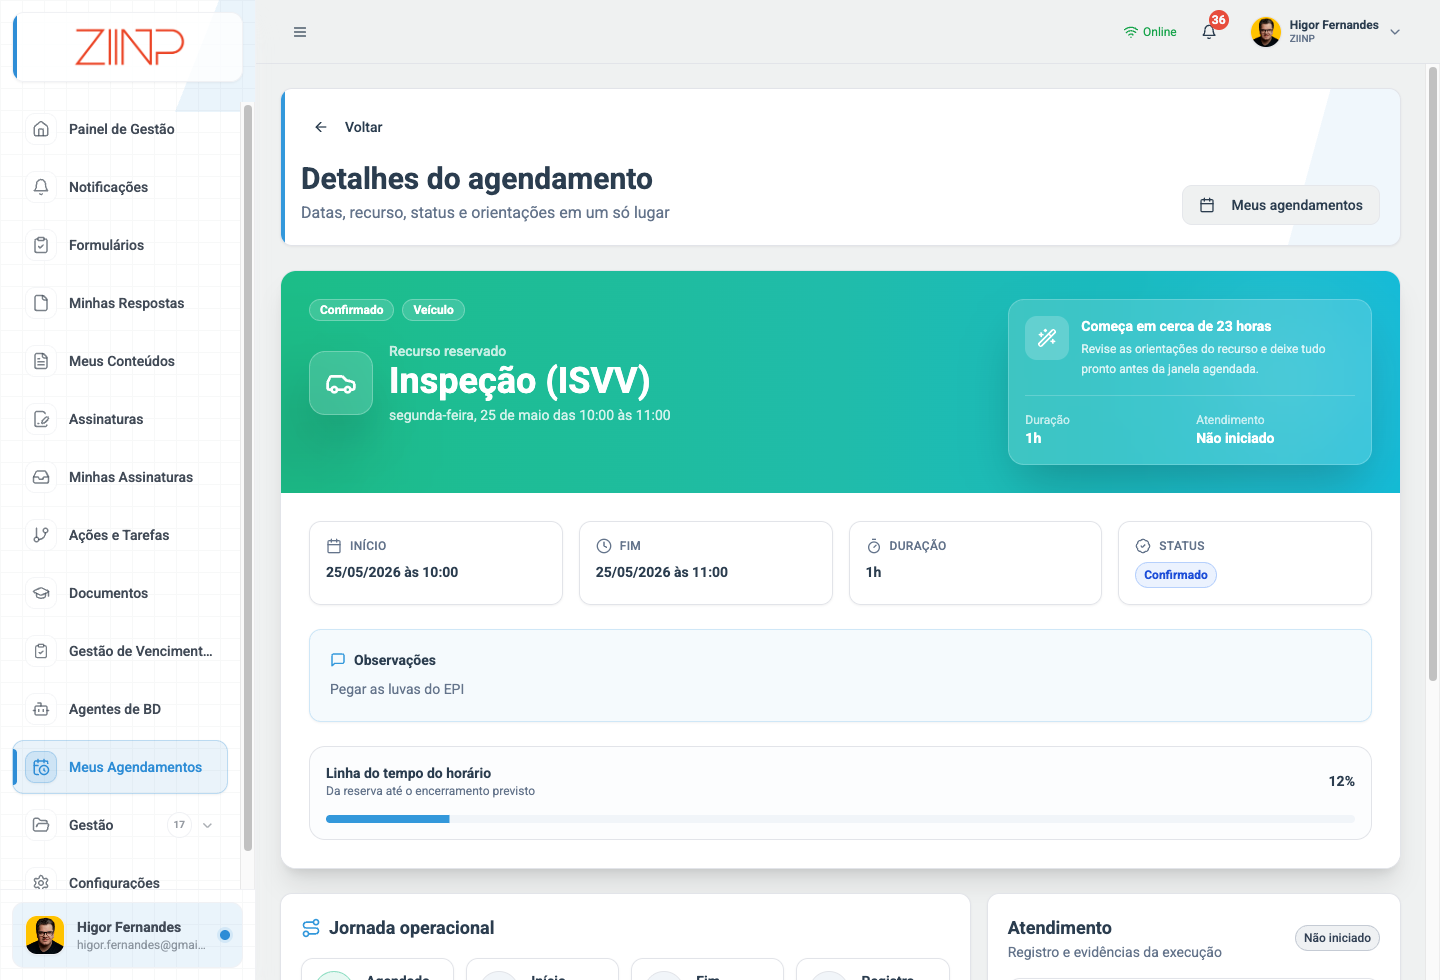Click the ZIINP logo
The height and width of the screenshot is (980, 1440).
[130, 47]
